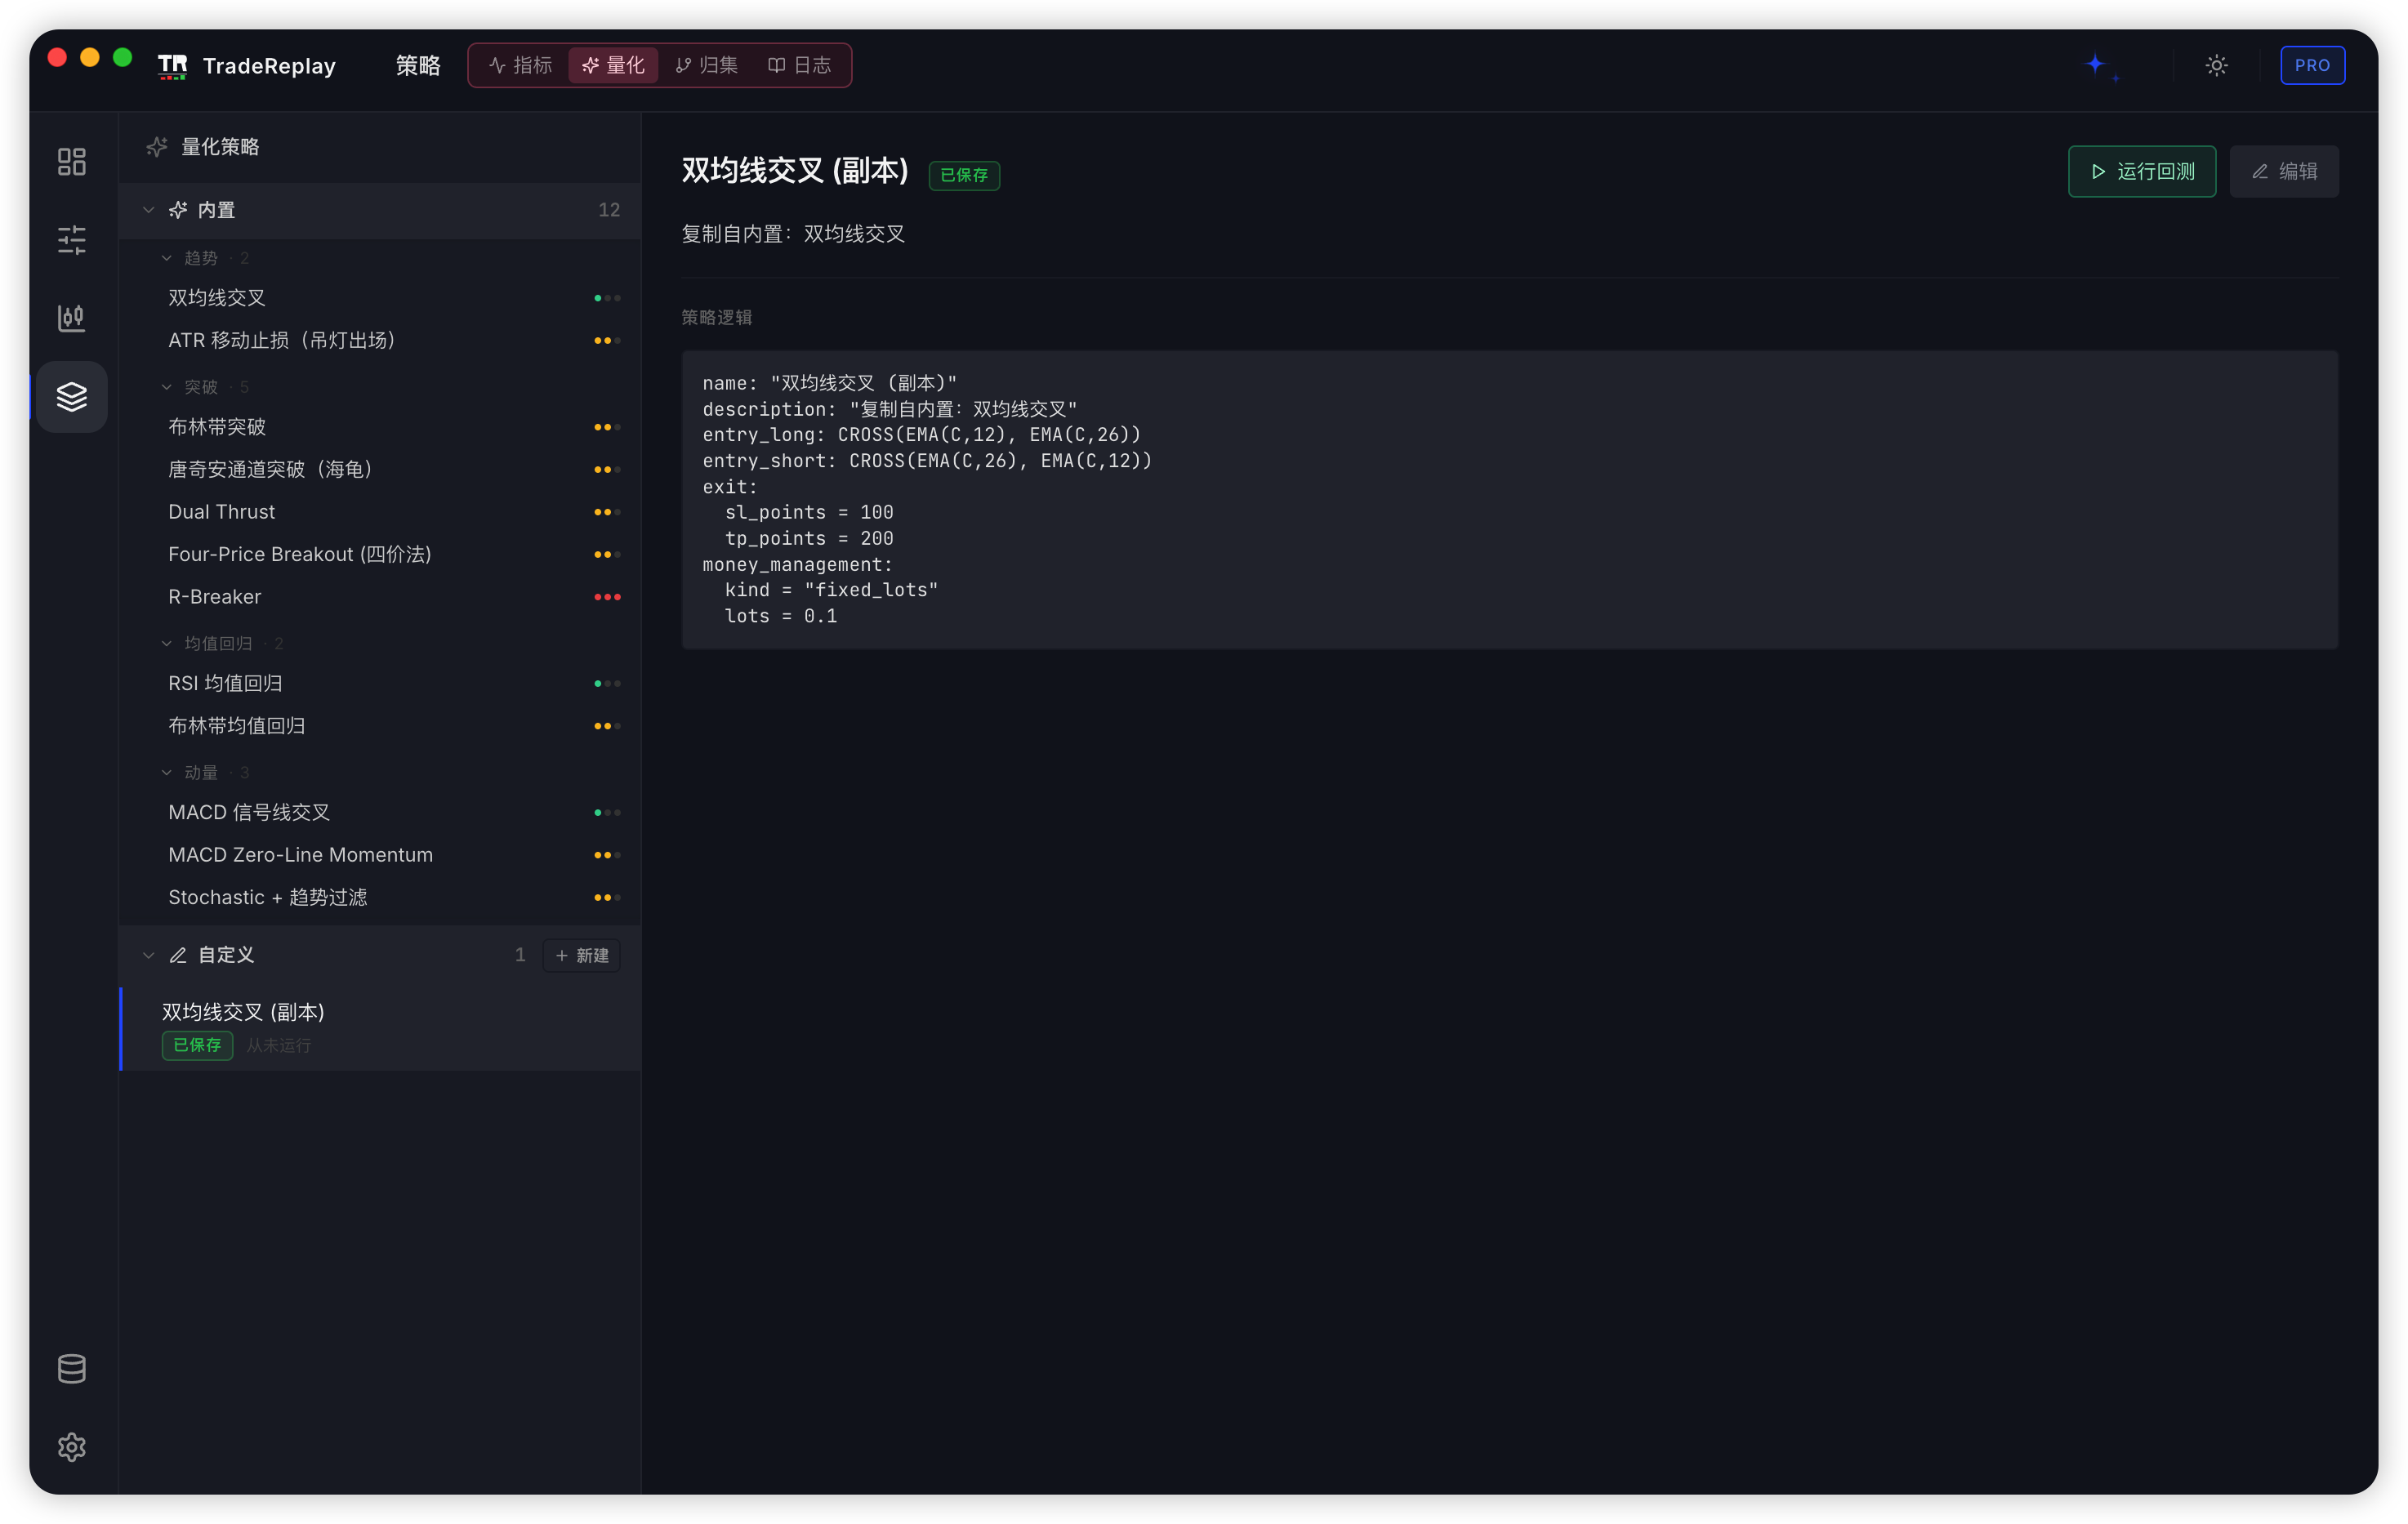
Task: Click the 运行回测 run backtest button
Action: [x=2141, y=171]
